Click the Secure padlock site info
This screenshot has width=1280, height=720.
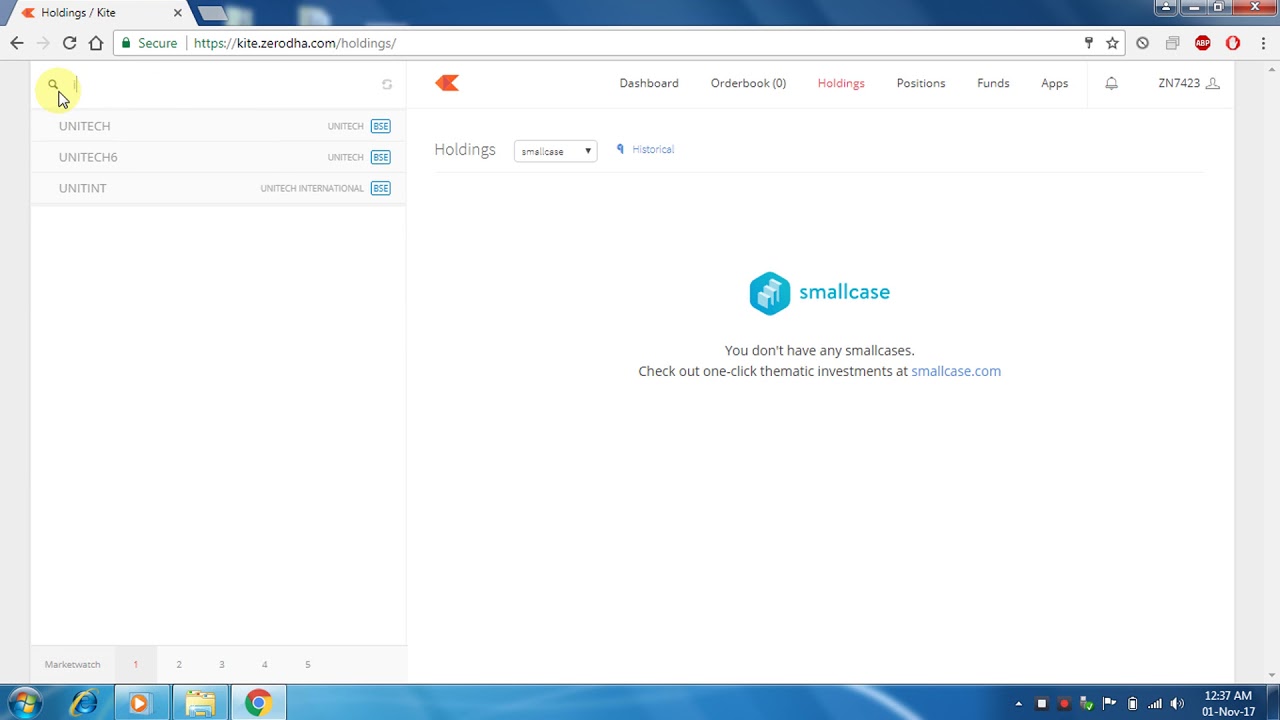(x=149, y=43)
